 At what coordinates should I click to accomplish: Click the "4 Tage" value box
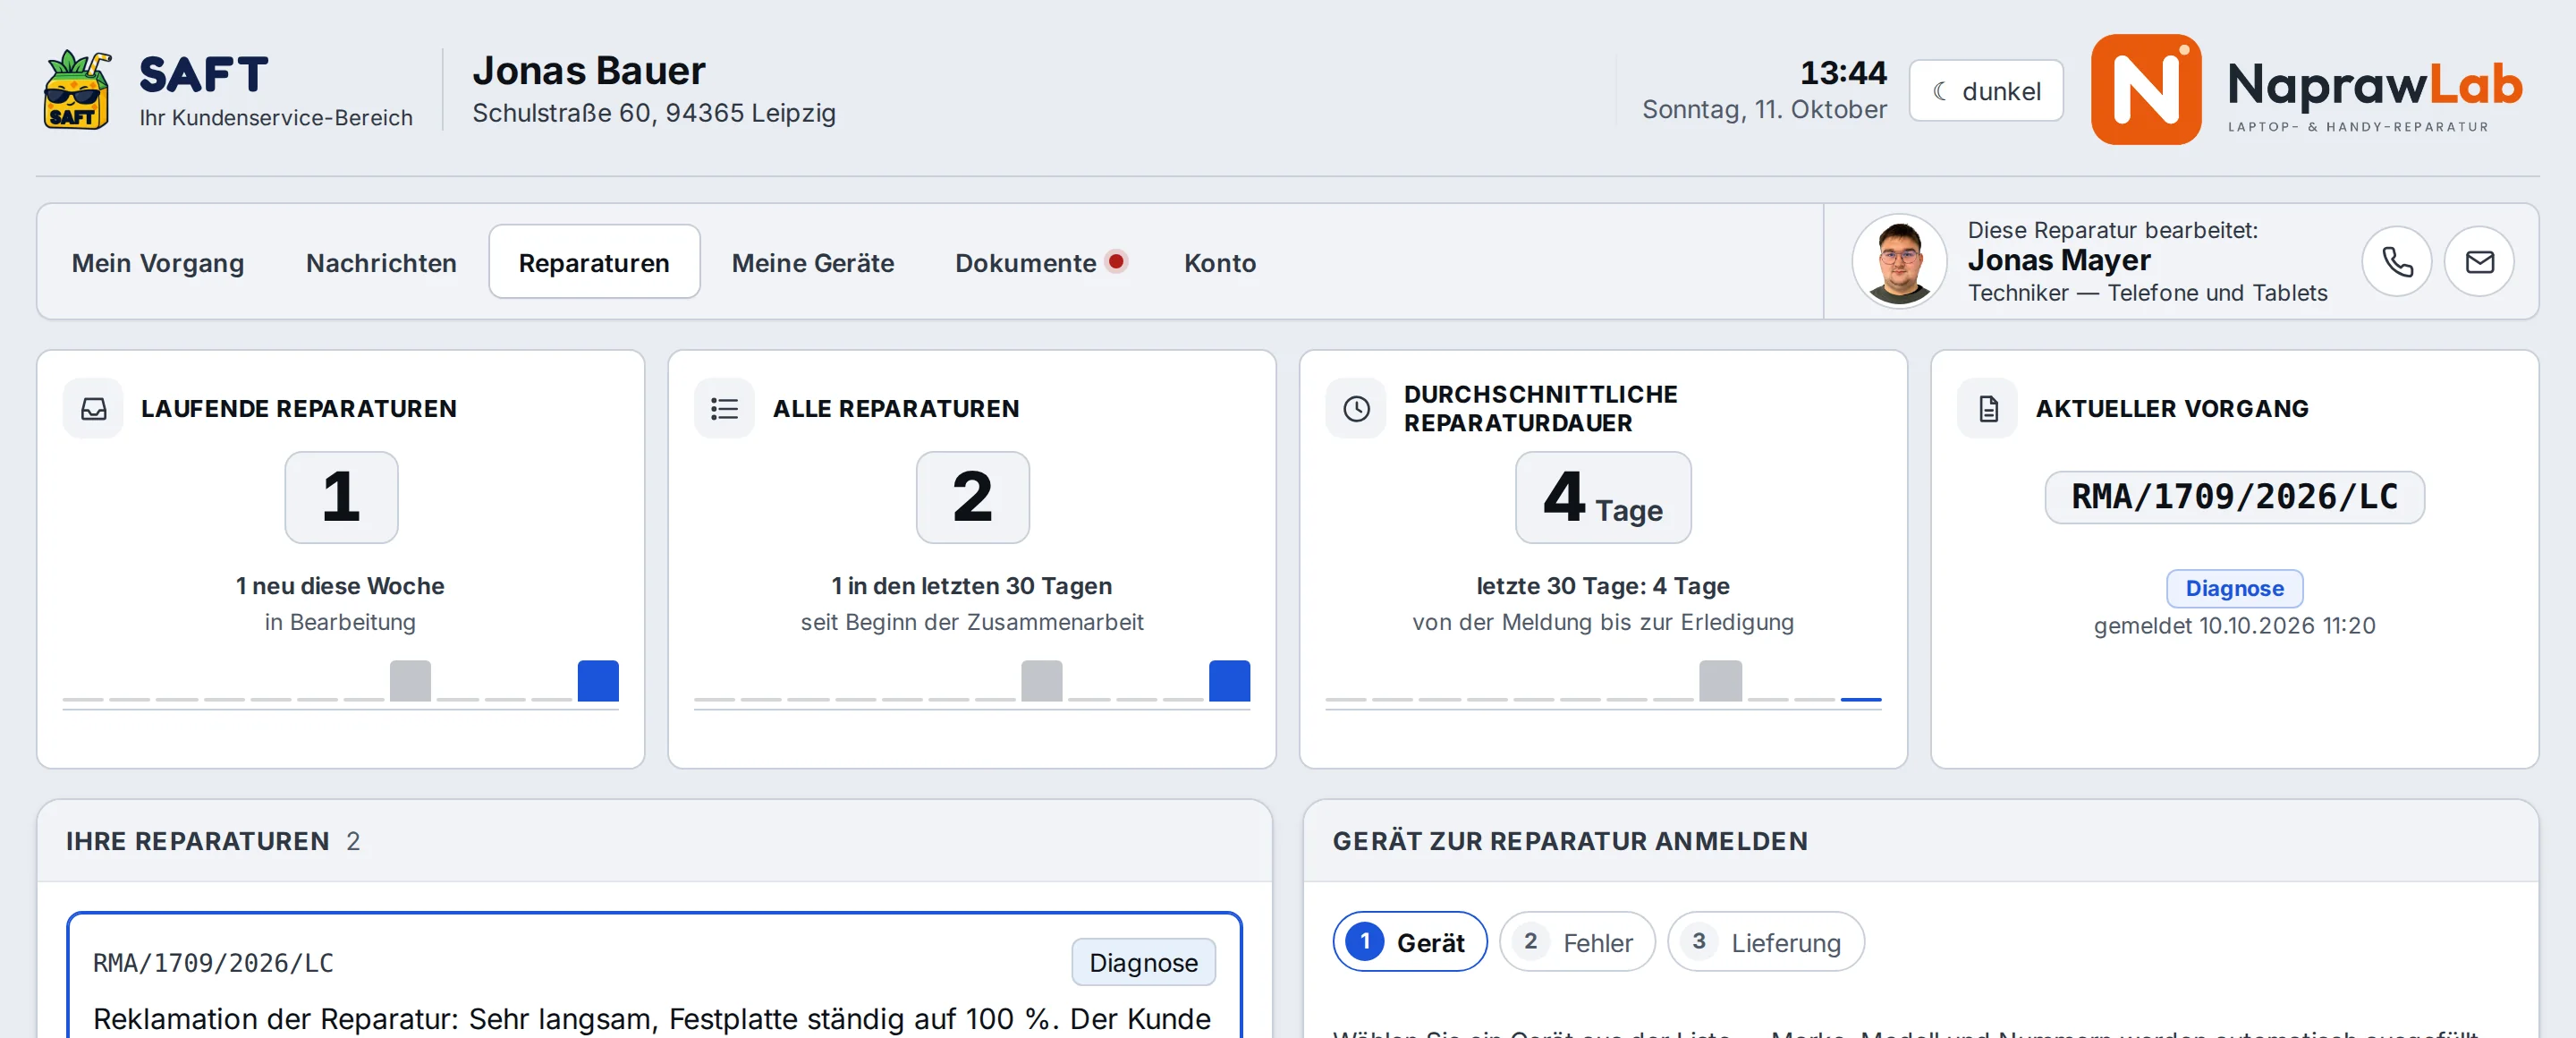[1603, 497]
